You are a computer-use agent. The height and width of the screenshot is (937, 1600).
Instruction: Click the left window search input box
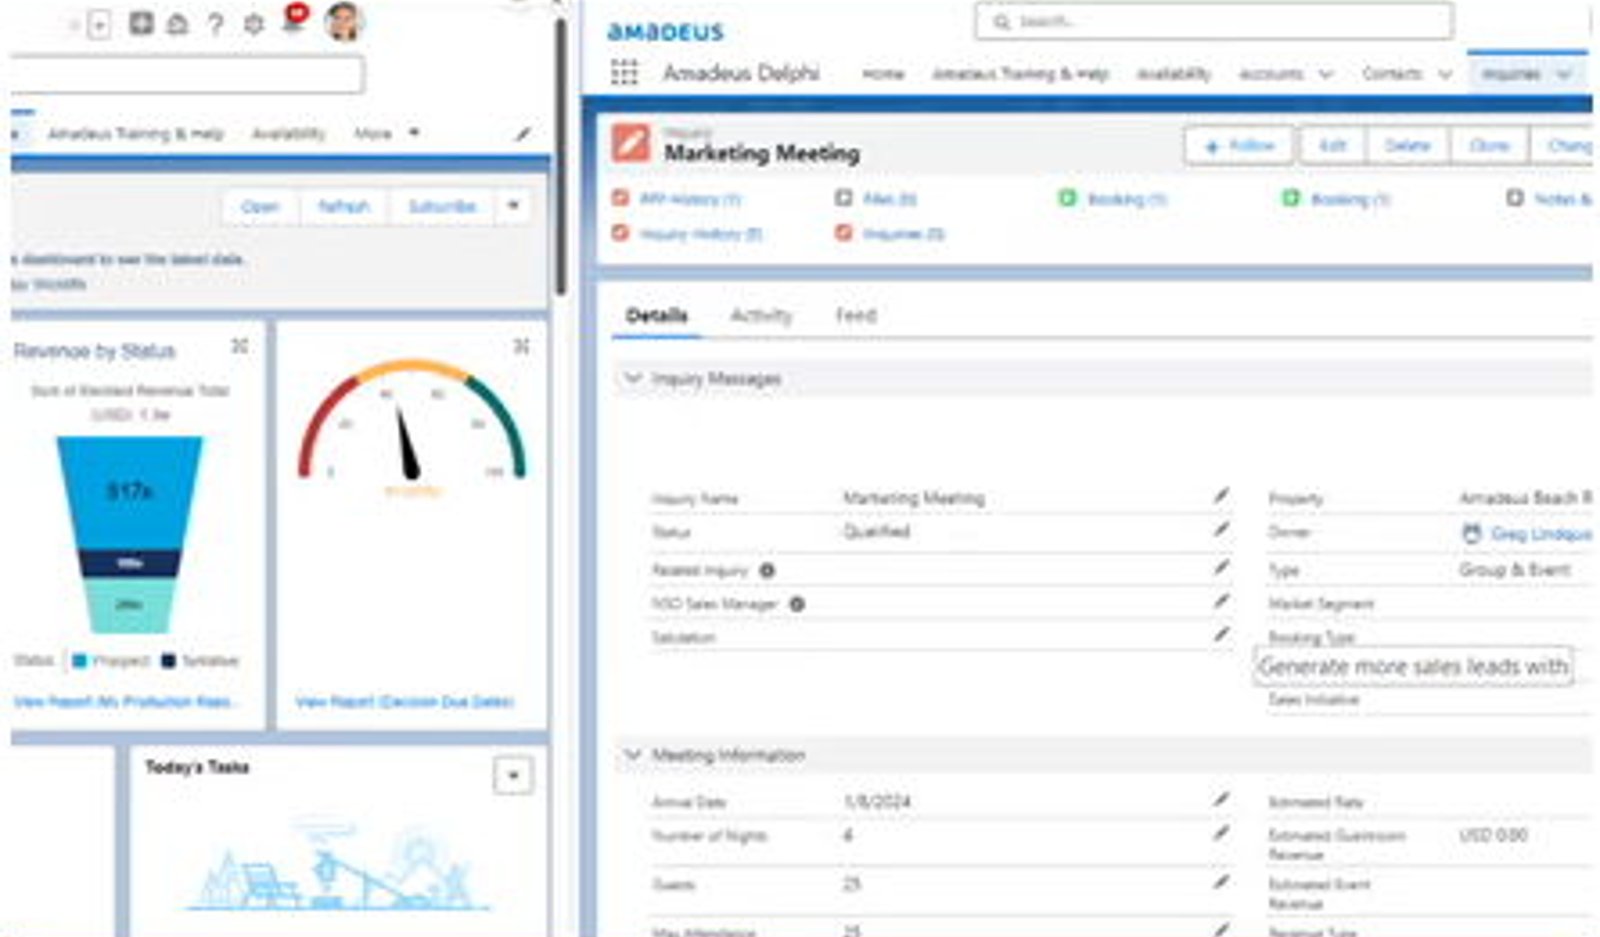(x=187, y=75)
